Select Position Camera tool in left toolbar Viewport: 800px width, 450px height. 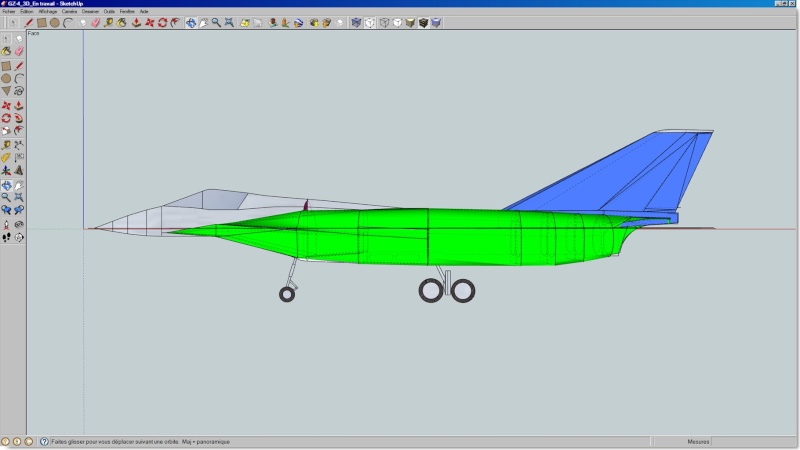6,224
